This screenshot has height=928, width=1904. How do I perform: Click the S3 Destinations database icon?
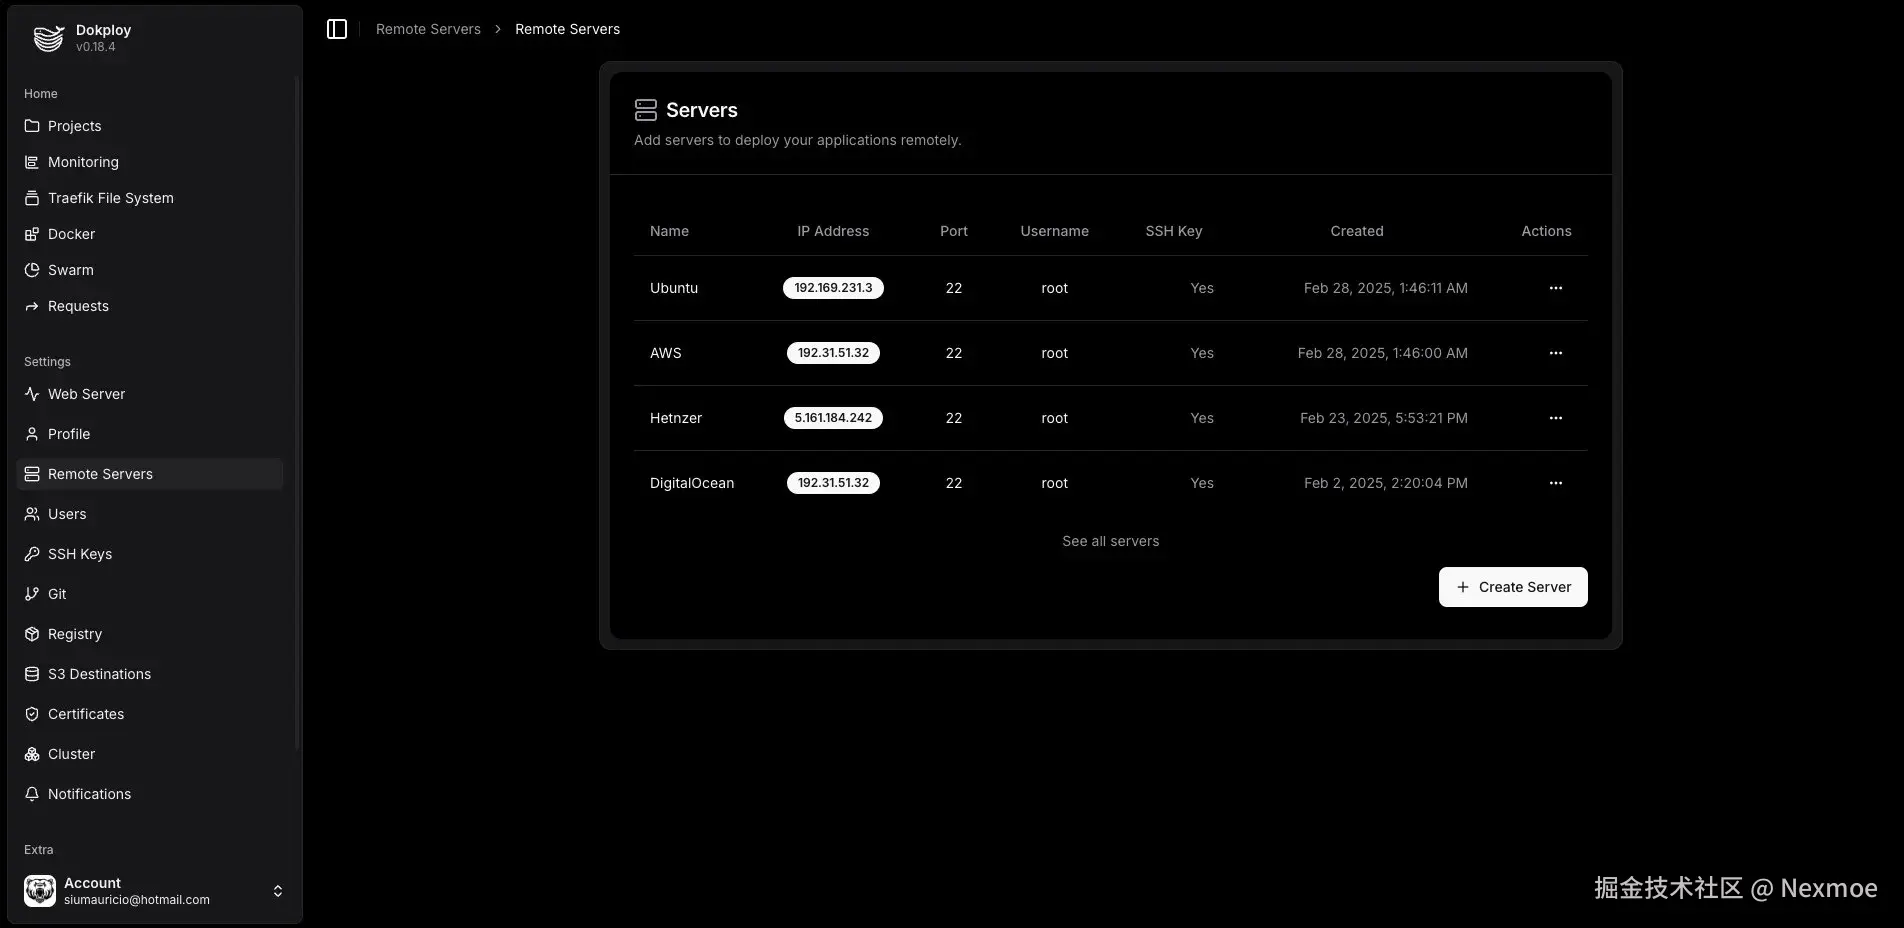tap(32, 674)
